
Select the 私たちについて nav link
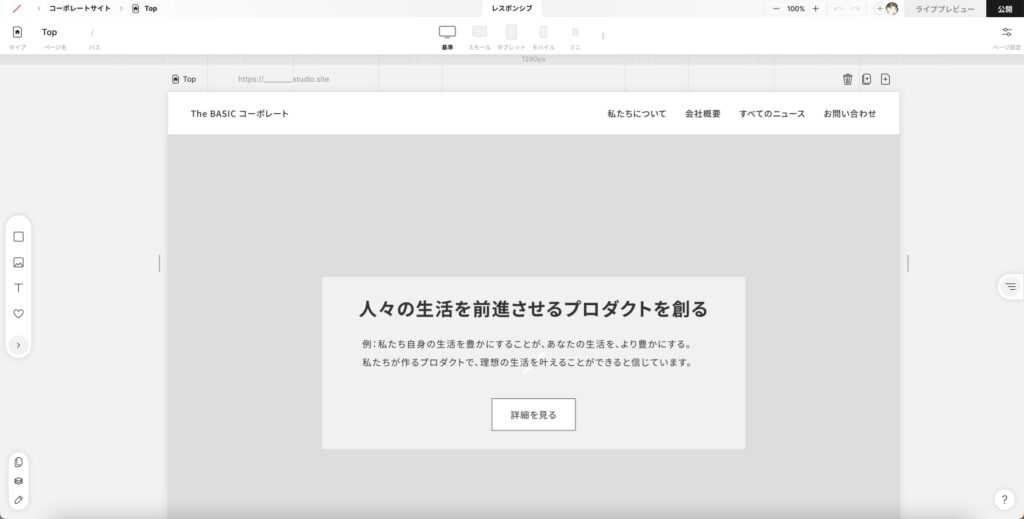pyautogui.click(x=637, y=114)
